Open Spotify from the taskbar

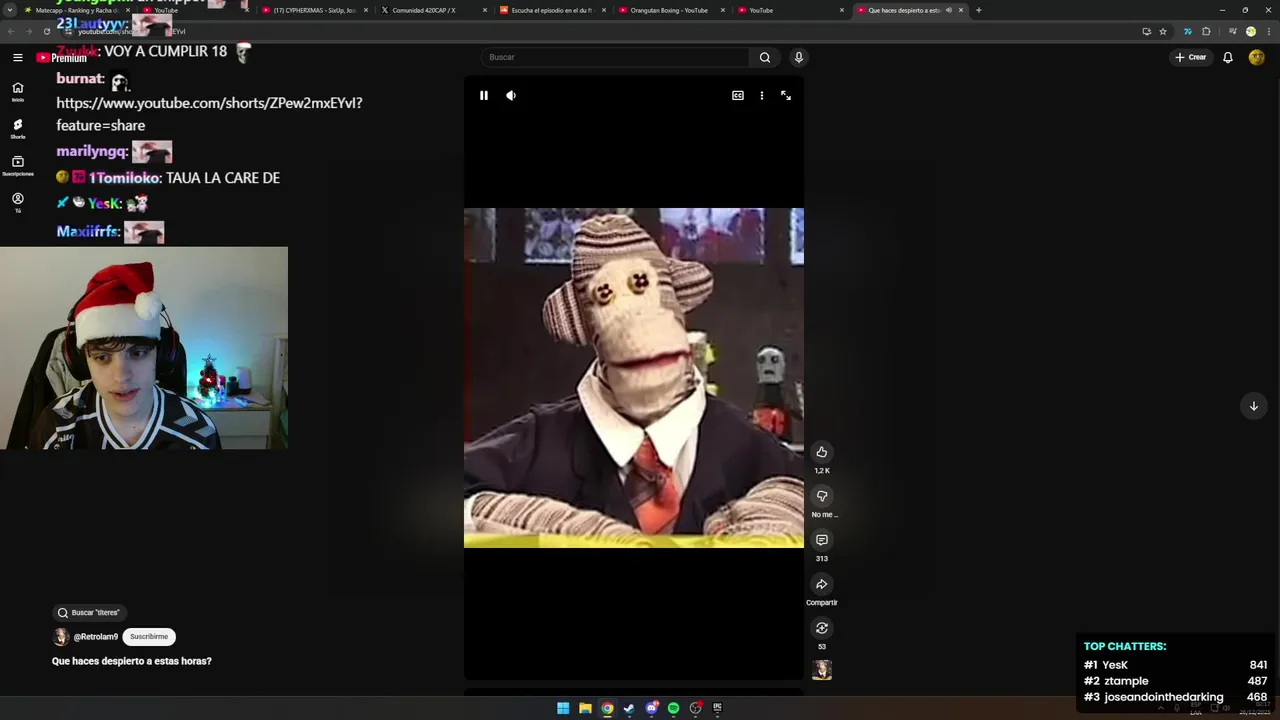coord(674,708)
